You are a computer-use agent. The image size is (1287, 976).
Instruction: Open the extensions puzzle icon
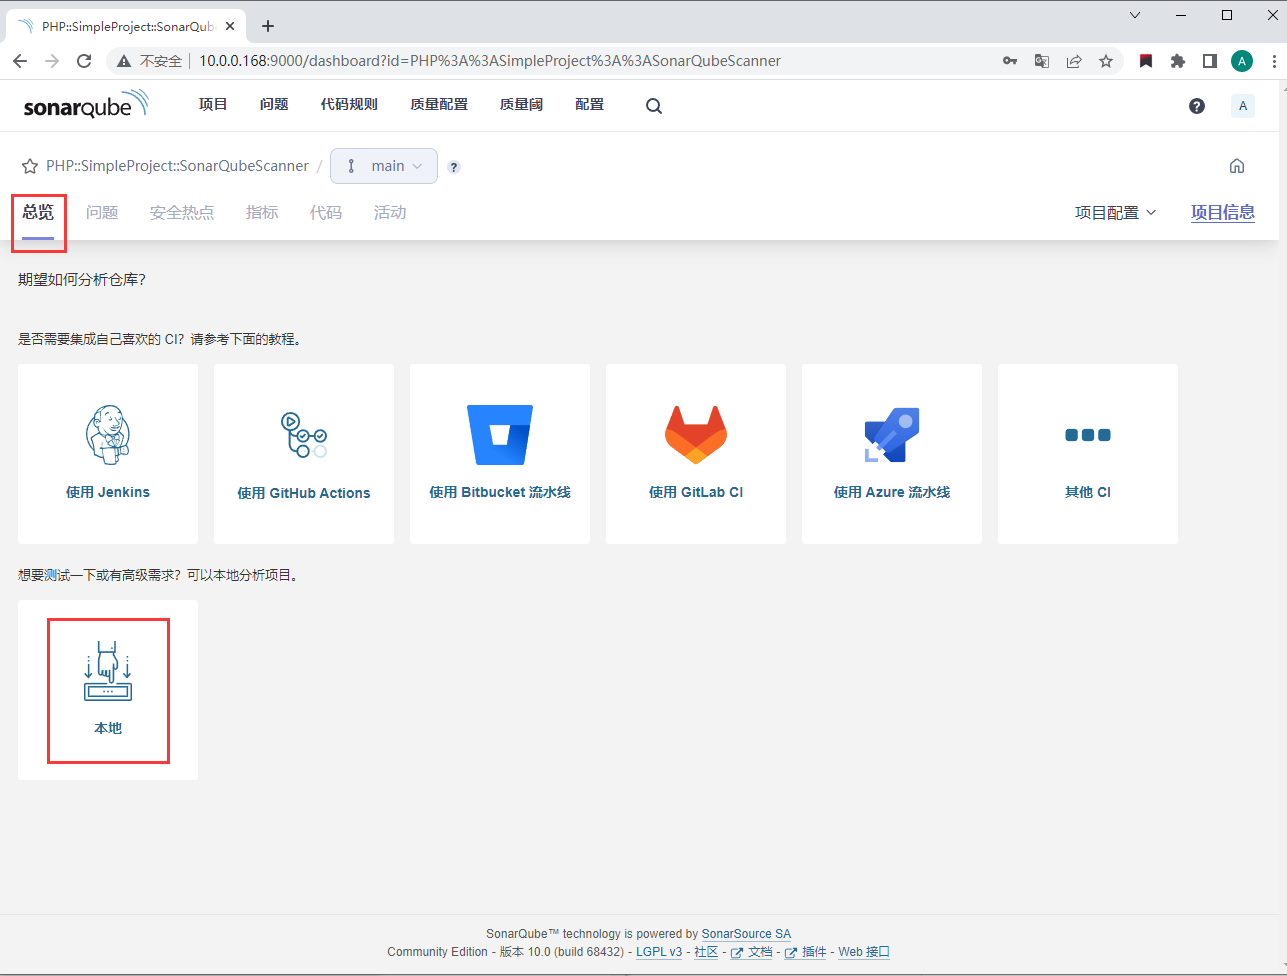(x=1178, y=61)
